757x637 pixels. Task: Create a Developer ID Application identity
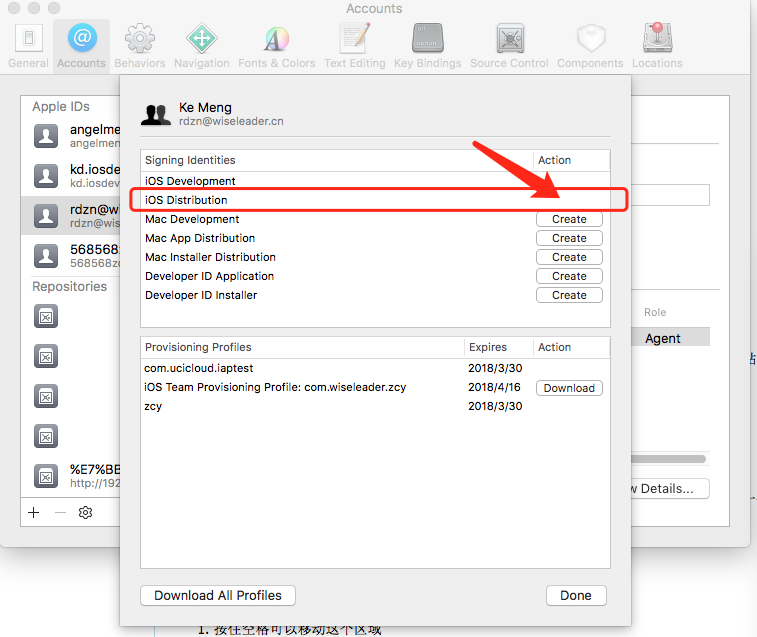[x=569, y=276]
